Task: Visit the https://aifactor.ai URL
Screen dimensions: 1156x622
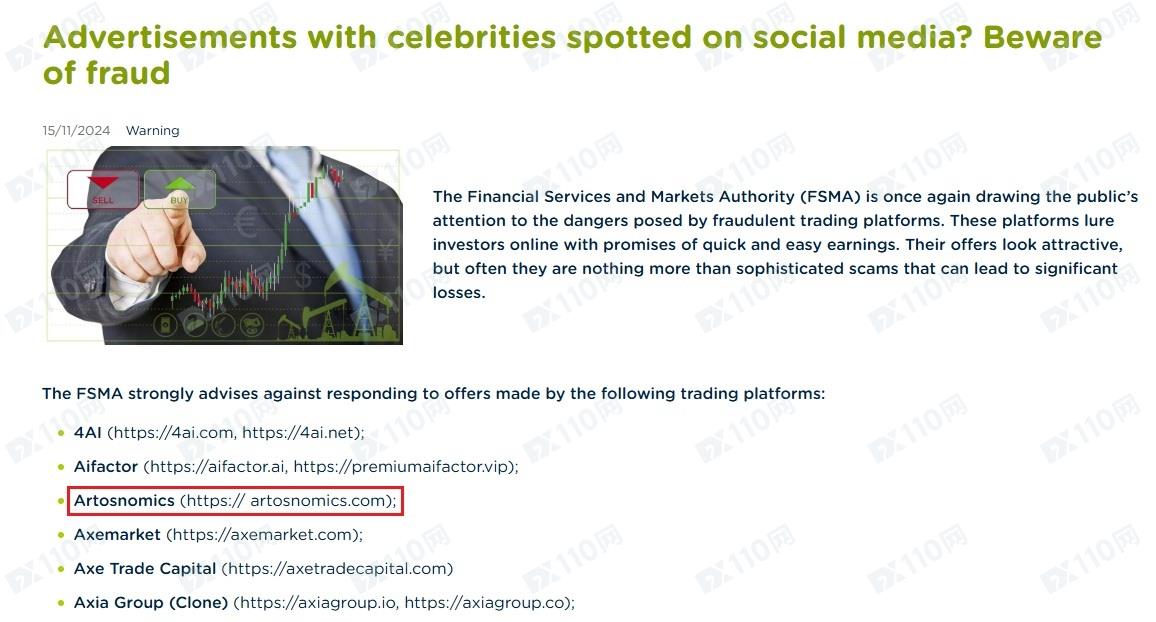Action: 216,466
